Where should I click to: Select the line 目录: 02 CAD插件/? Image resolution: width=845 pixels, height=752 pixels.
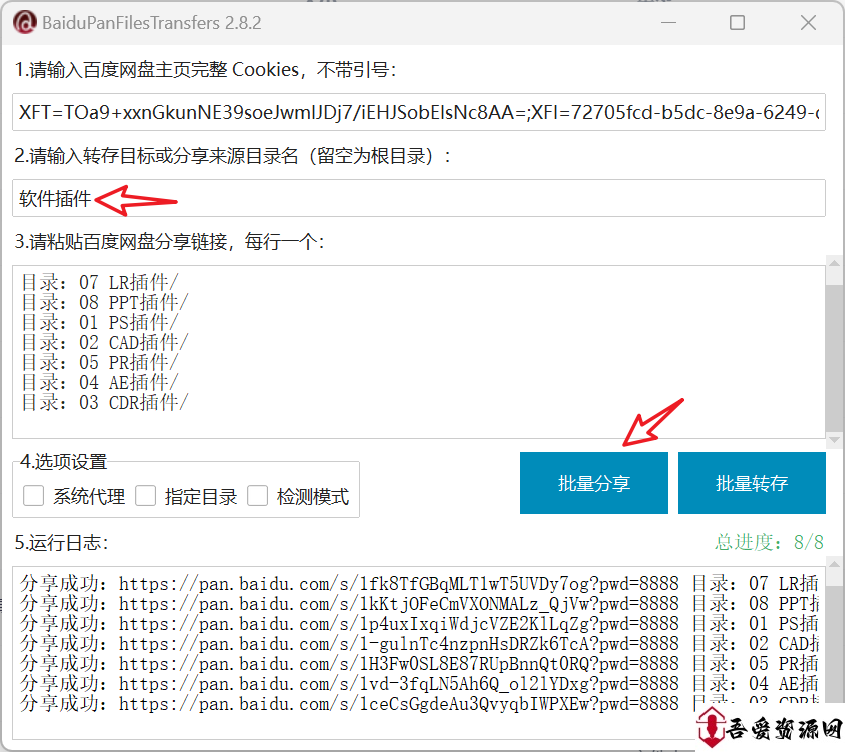coord(105,342)
